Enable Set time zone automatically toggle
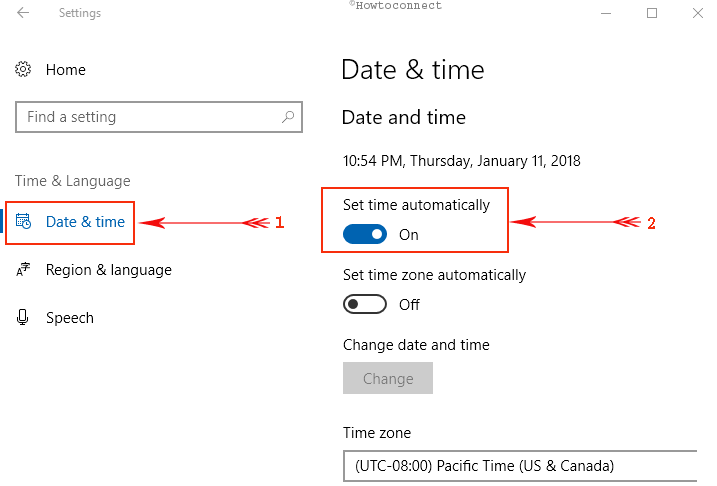 [x=365, y=304]
